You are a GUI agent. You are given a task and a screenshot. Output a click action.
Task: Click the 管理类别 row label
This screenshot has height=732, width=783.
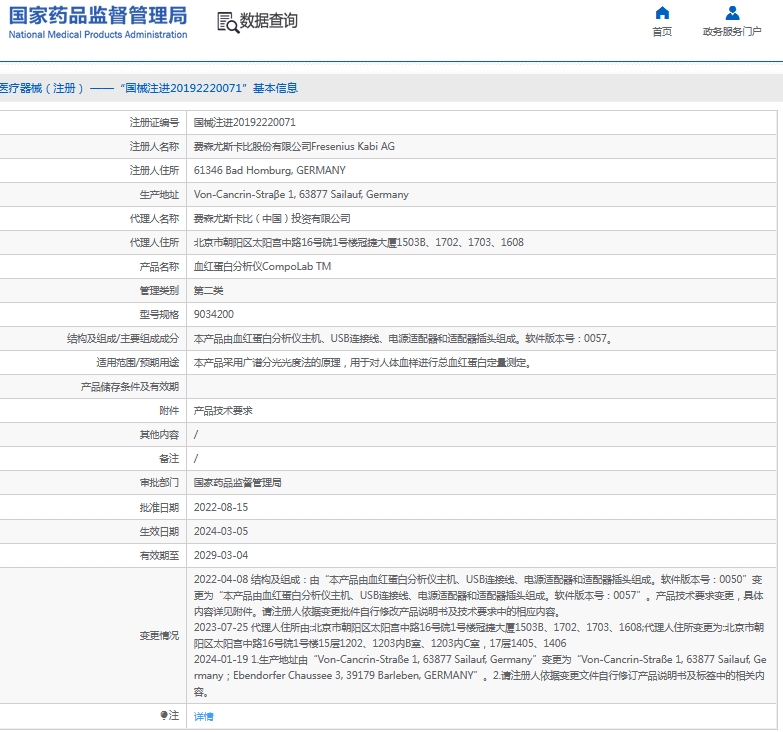pos(159,291)
